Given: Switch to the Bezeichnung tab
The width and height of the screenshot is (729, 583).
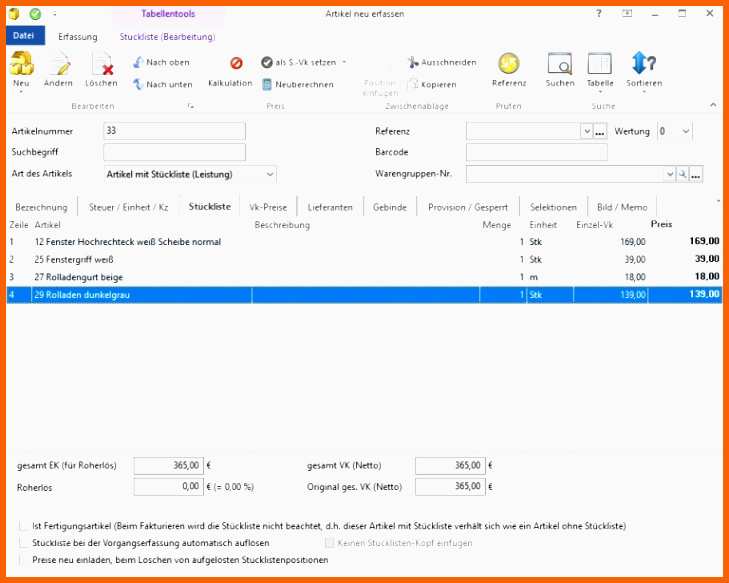Looking at the screenshot, I should [x=41, y=207].
